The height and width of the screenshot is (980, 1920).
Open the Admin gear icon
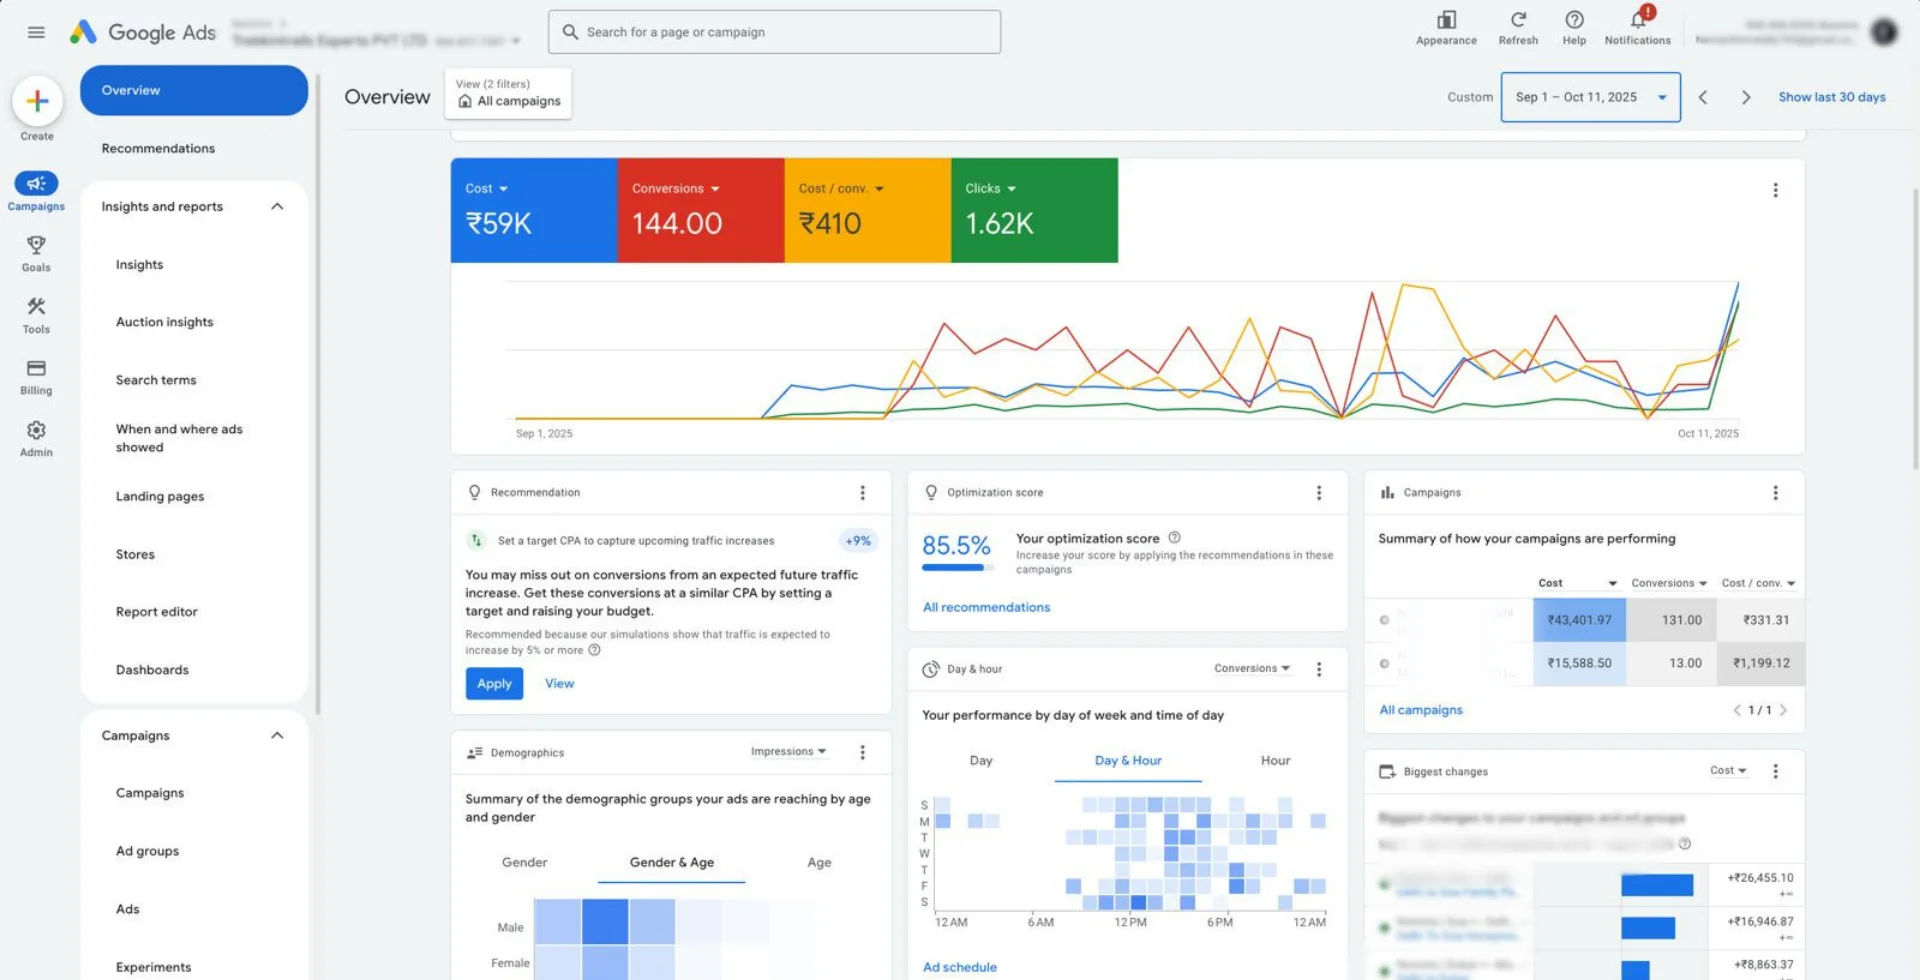tap(36, 431)
